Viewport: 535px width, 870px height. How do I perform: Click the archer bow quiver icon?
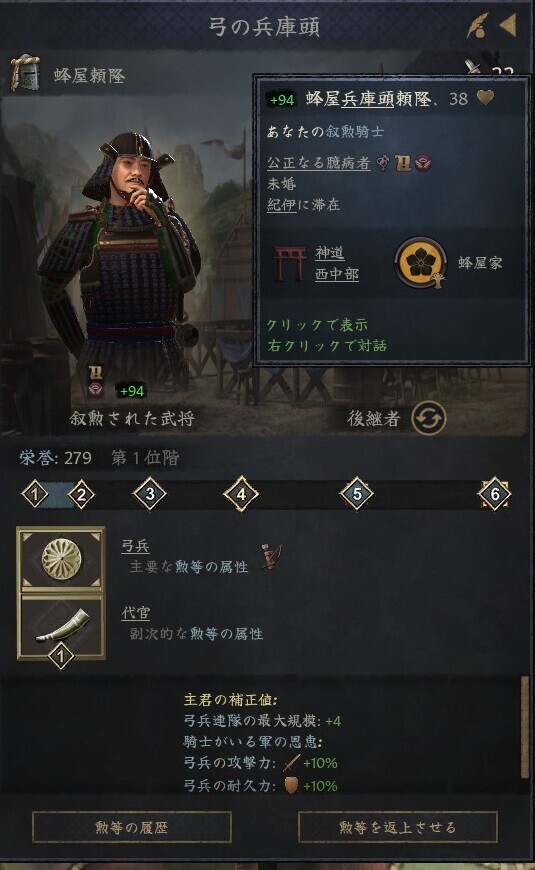coord(271,557)
